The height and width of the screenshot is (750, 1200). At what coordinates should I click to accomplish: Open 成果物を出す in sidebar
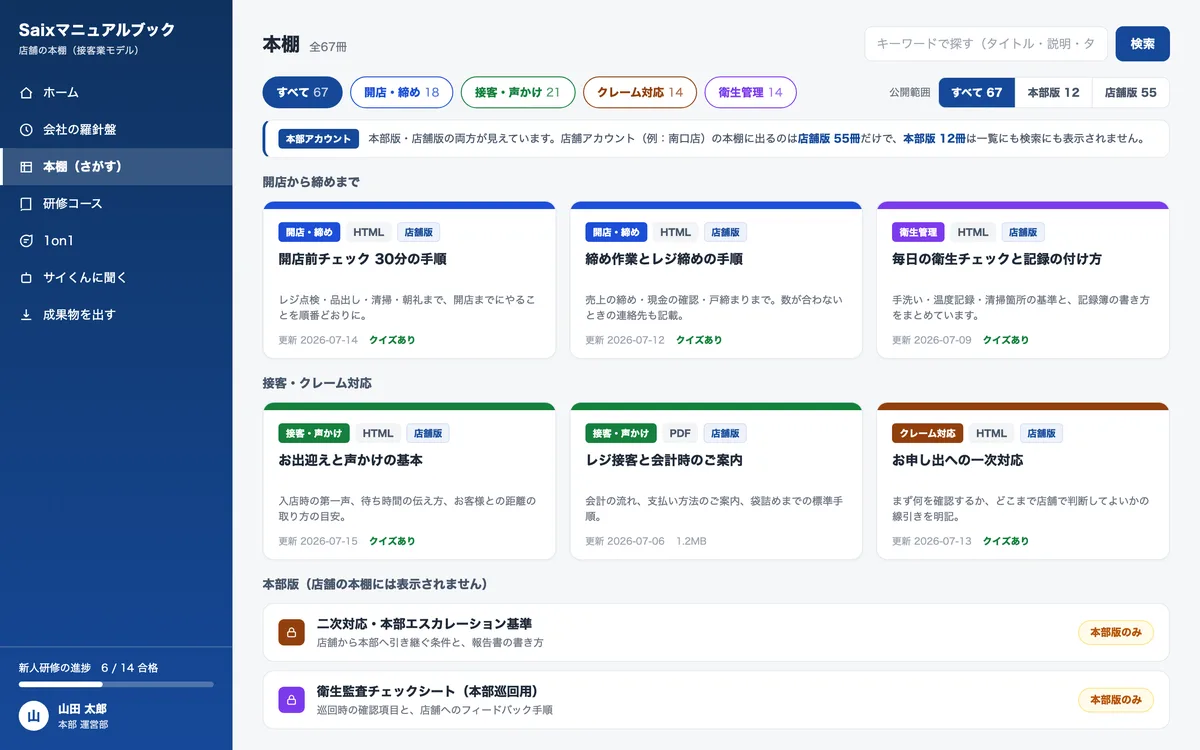point(116,315)
